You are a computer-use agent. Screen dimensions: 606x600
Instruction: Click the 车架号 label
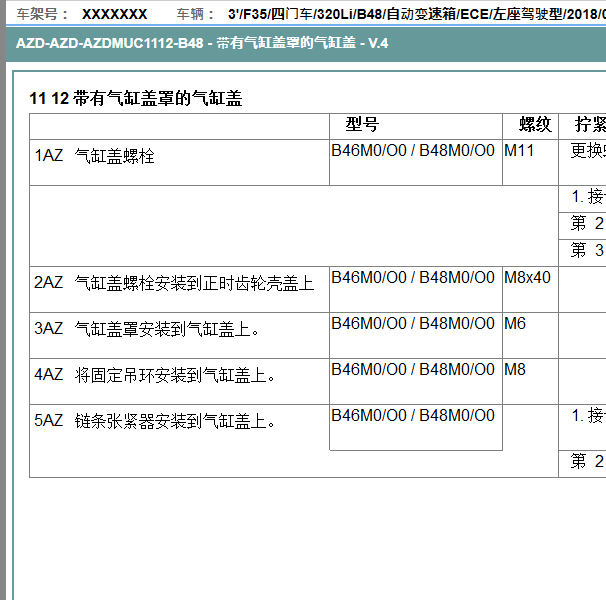tap(42, 14)
